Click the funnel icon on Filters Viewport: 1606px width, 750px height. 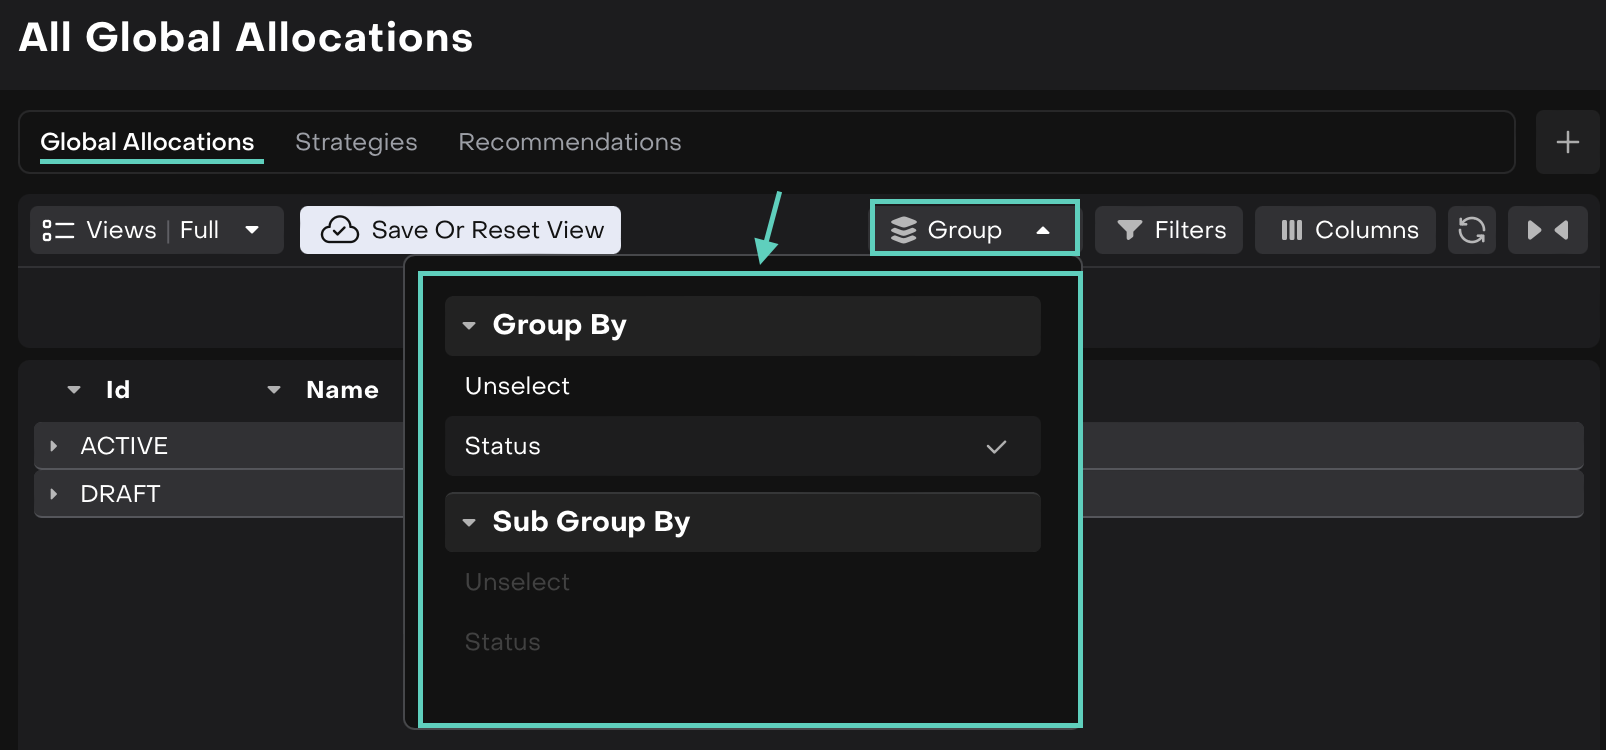(1130, 230)
